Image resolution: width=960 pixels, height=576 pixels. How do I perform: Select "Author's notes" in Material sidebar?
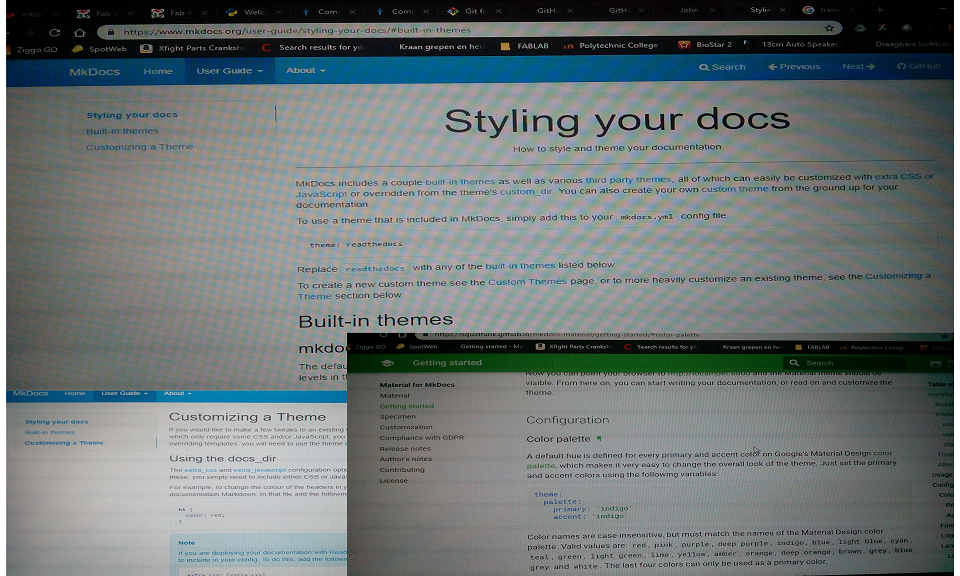(x=405, y=459)
